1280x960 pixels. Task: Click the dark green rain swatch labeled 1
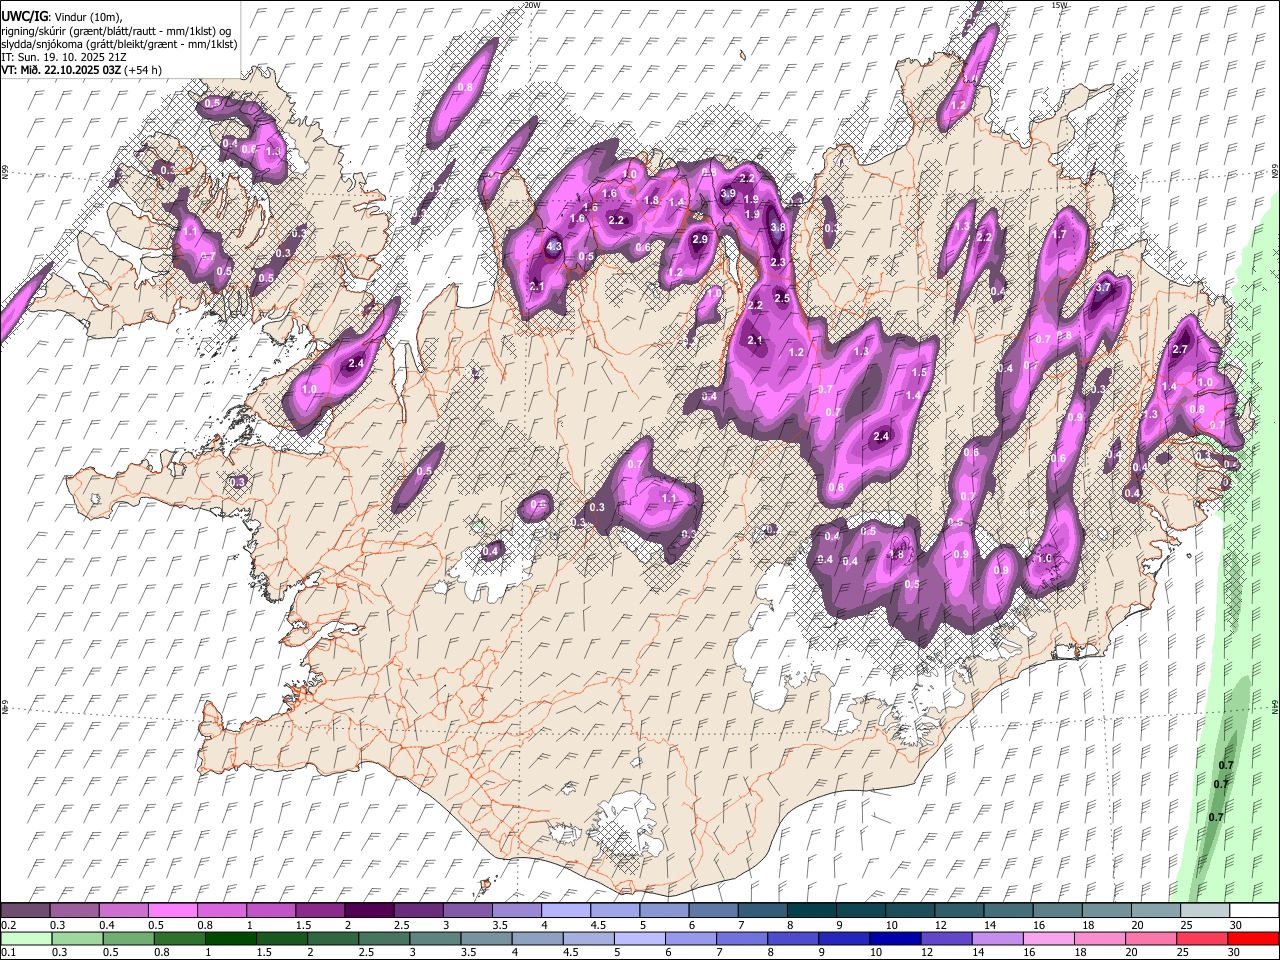pos(231,939)
